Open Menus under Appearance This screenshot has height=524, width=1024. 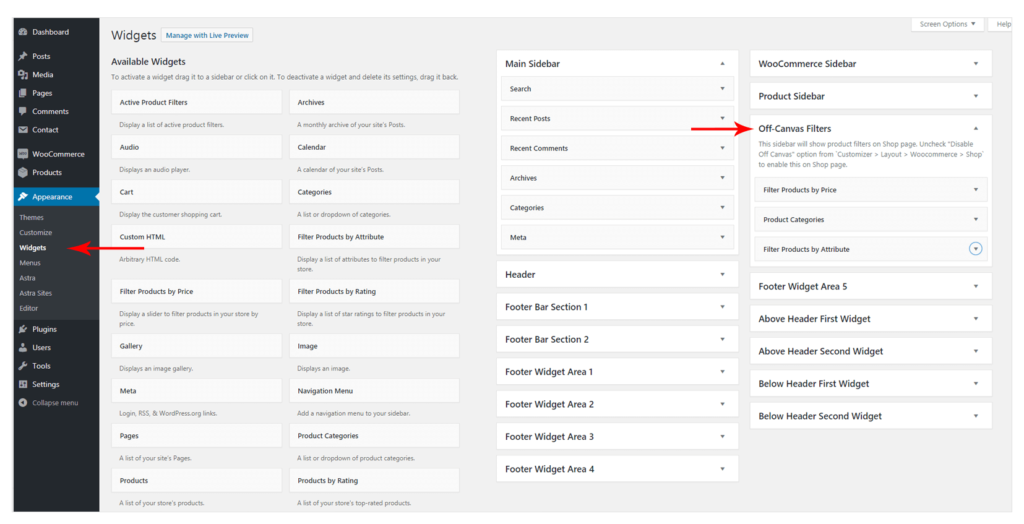click(x=30, y=263)
